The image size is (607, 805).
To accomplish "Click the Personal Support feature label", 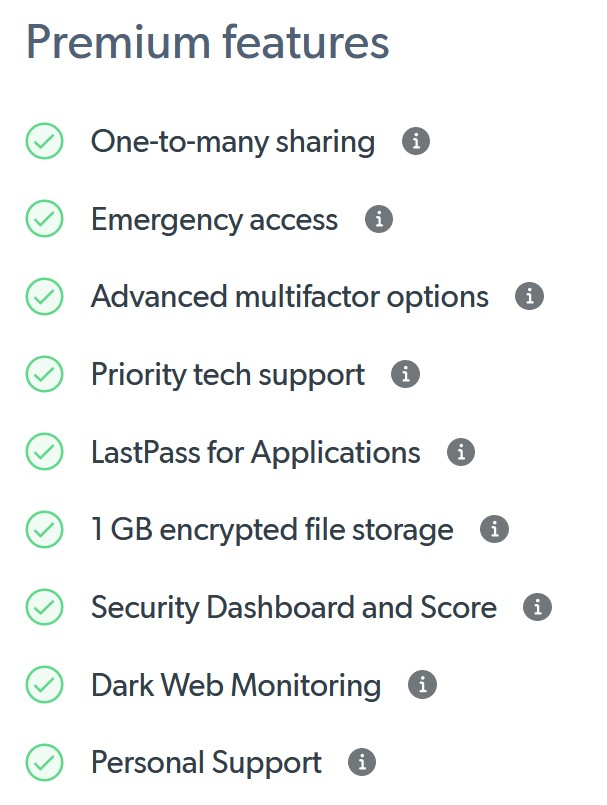I will pyautogui.click(x=206, y=763).
